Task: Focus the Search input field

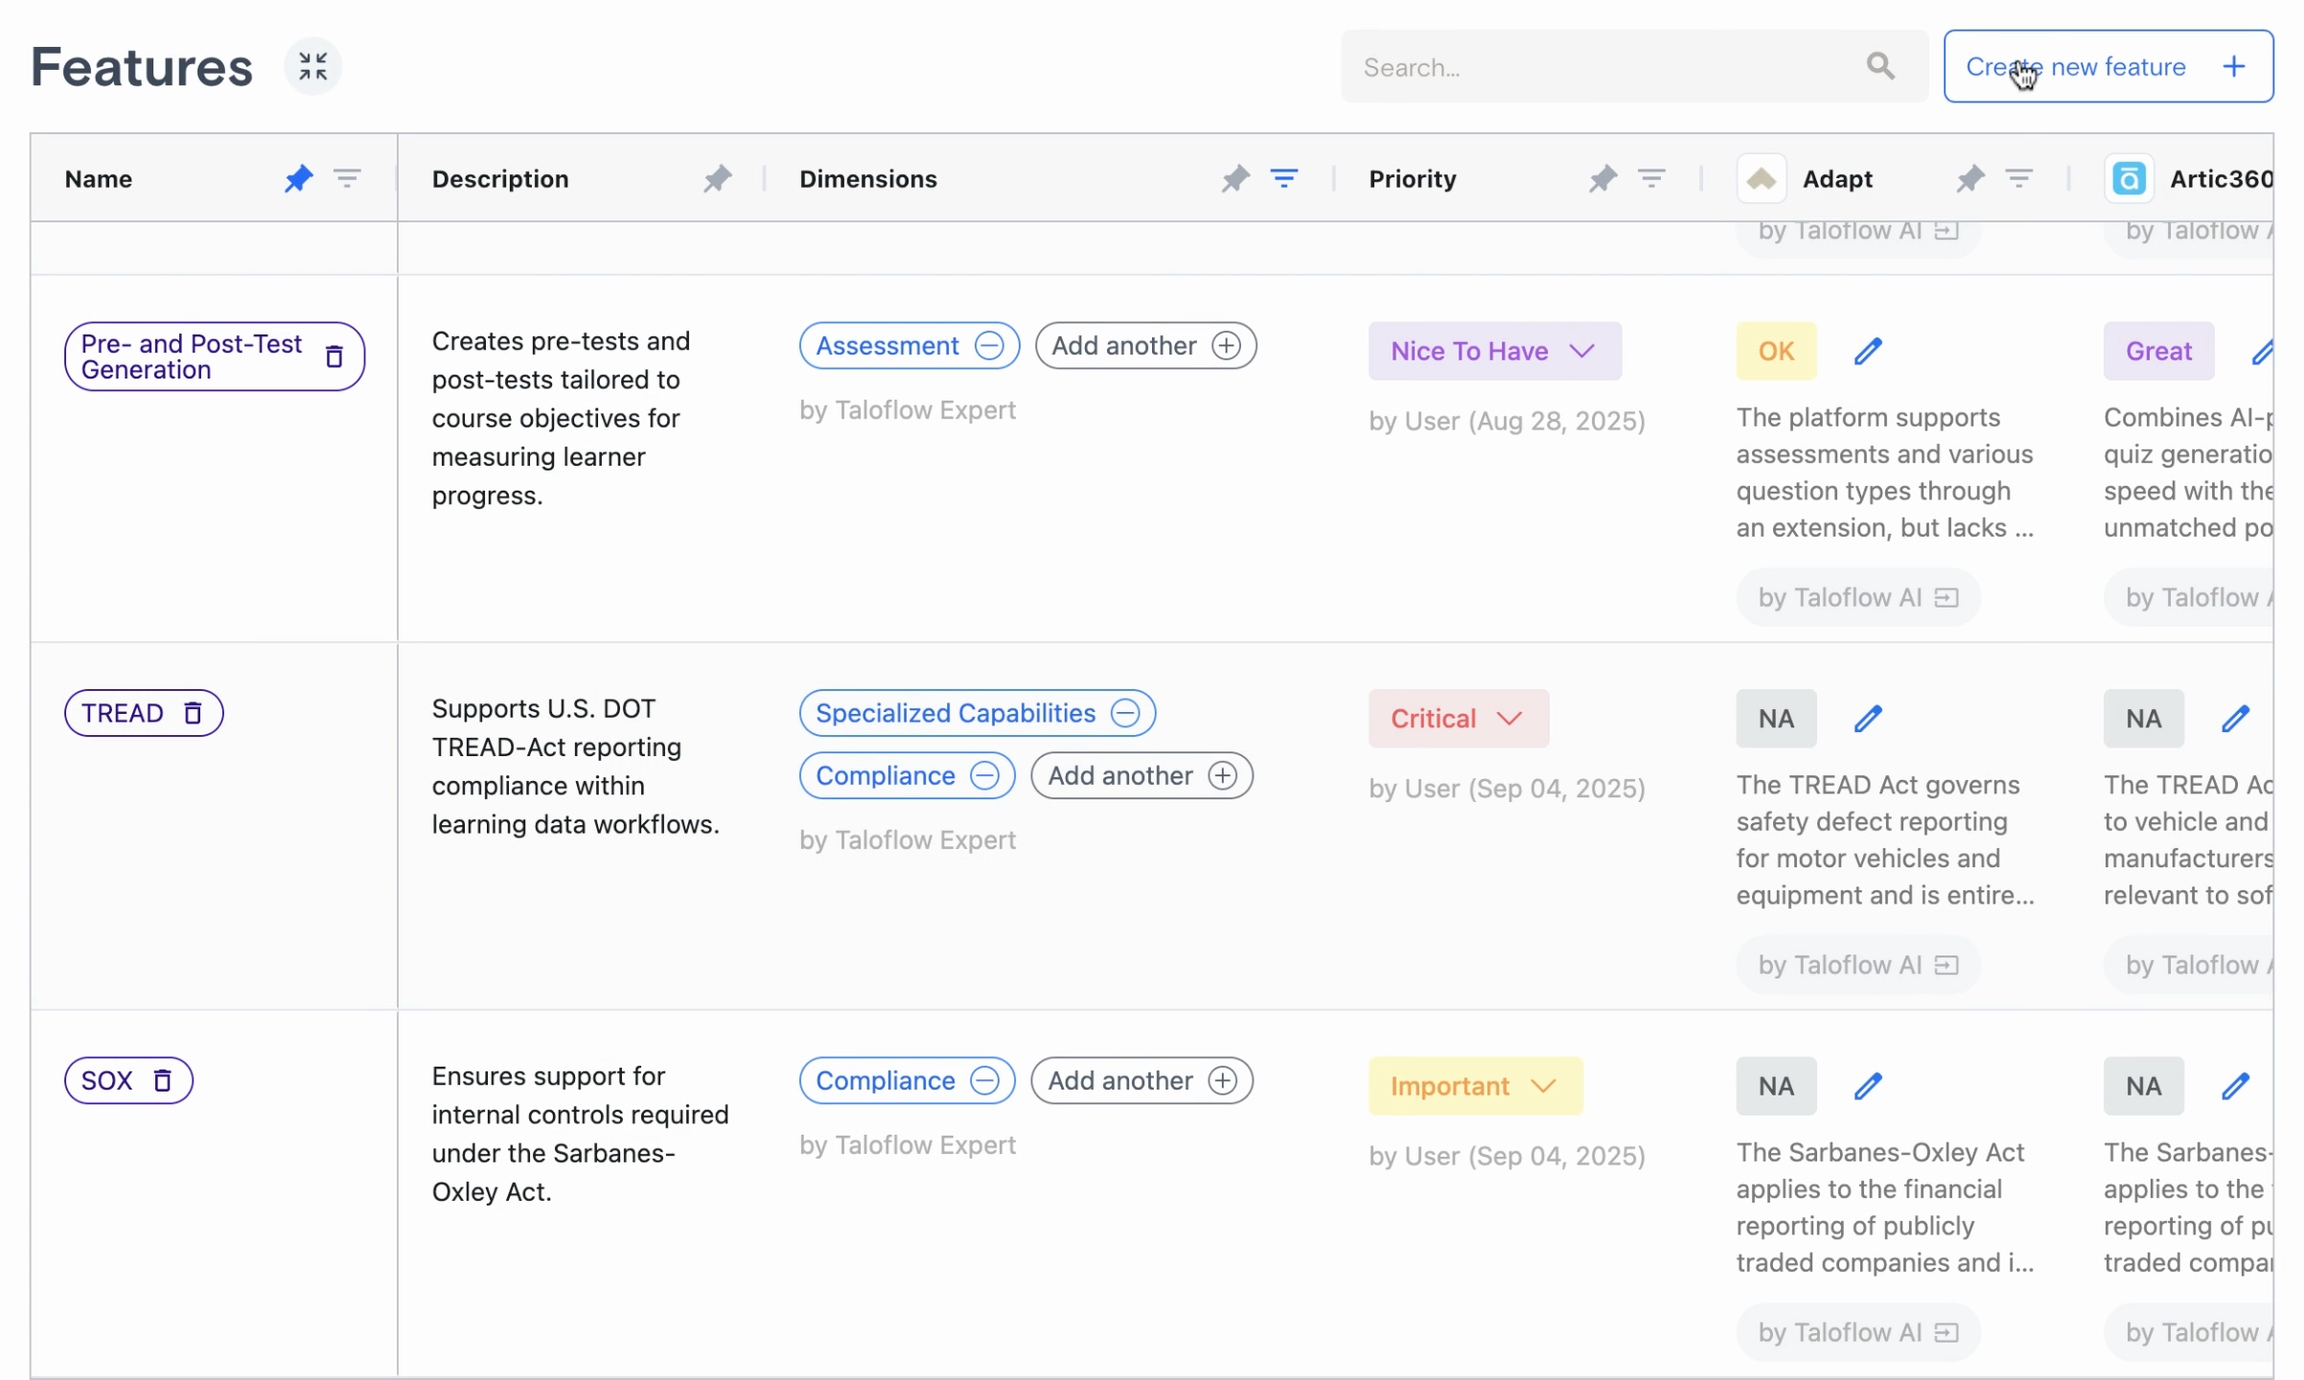Action: (x=1600, y=66)
